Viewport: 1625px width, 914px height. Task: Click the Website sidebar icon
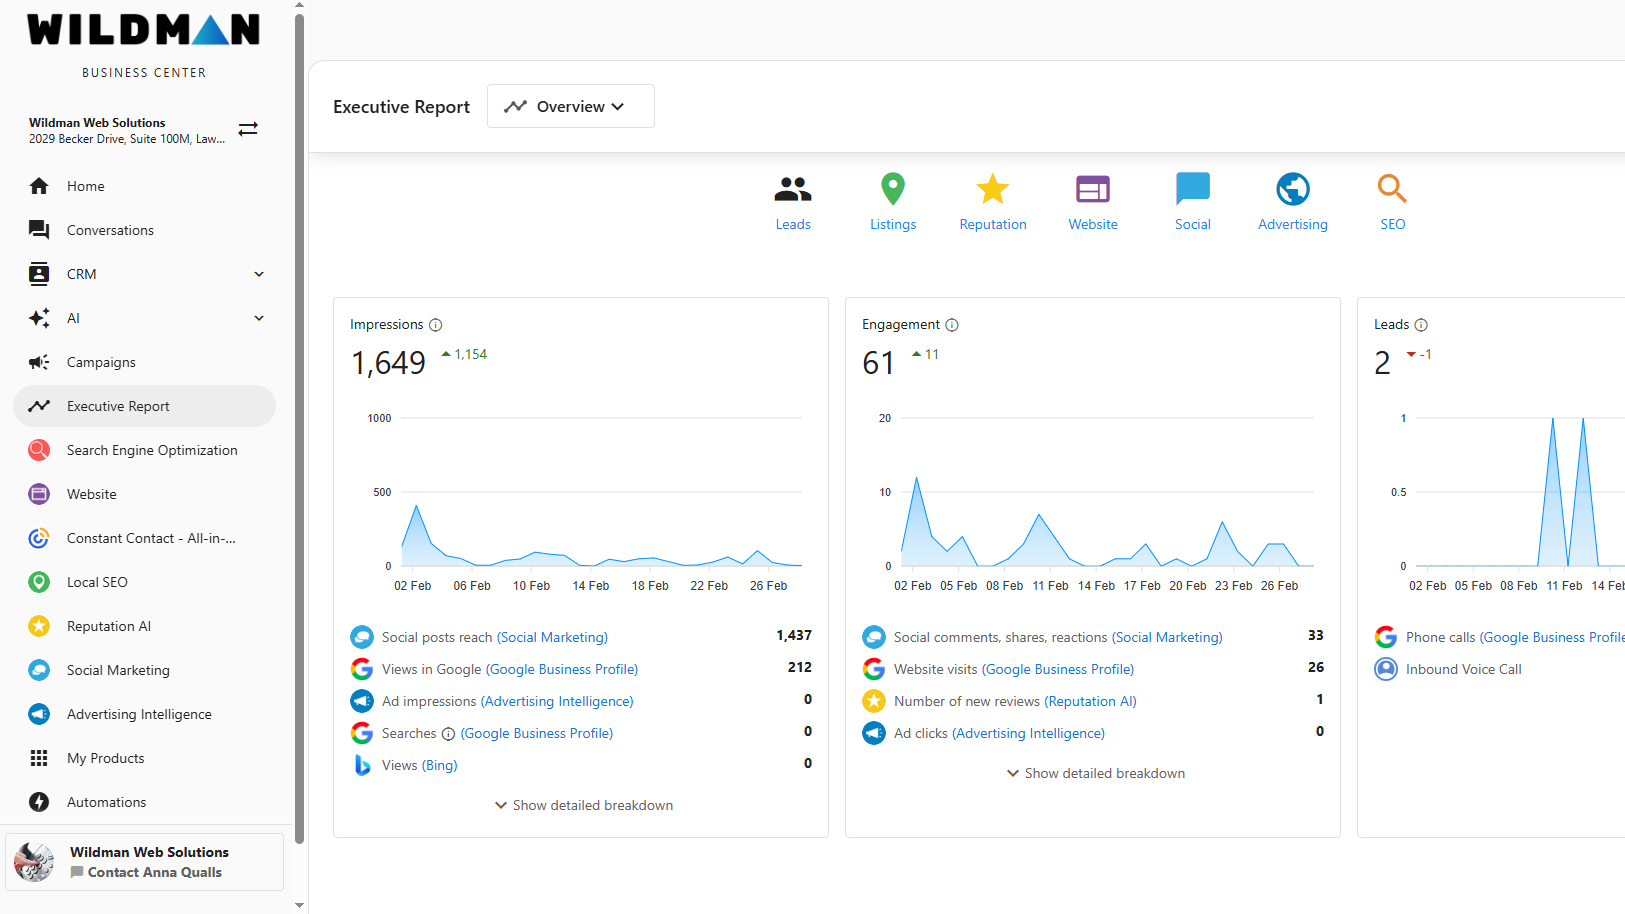pyautogui.click(x=39, y=494)
